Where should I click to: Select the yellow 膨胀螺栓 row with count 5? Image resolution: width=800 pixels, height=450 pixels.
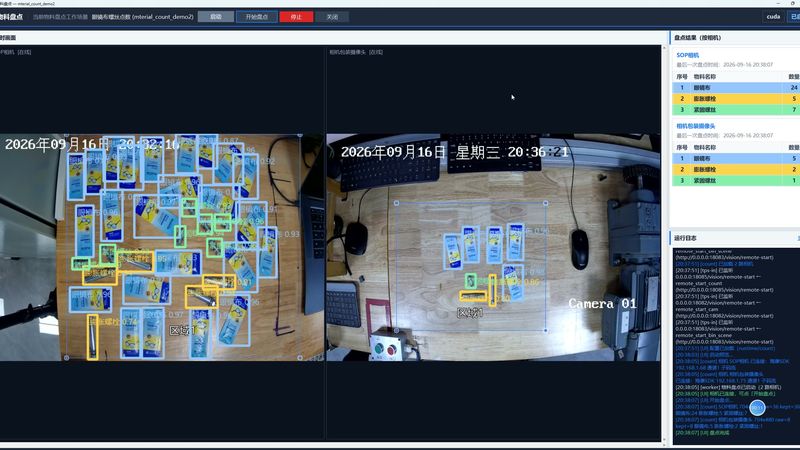tap(736, 98)
